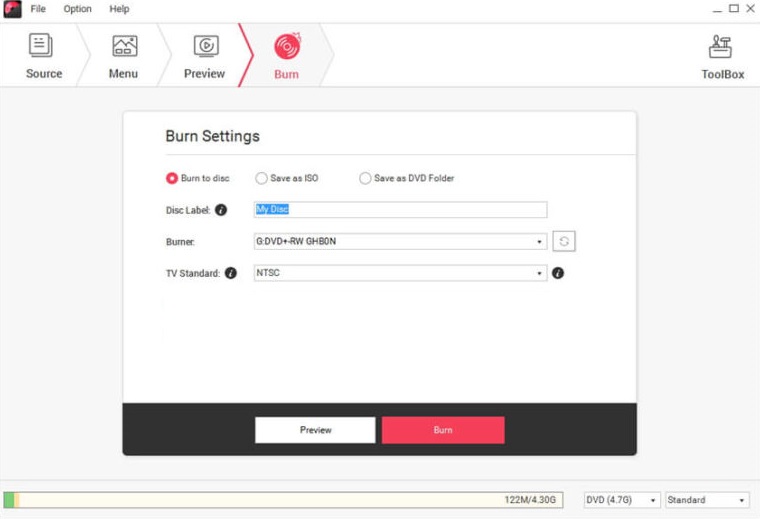Click the disc capacity usage bar
Image resolution: width=760 pixels, height=519 pixels.
point(283,500)
